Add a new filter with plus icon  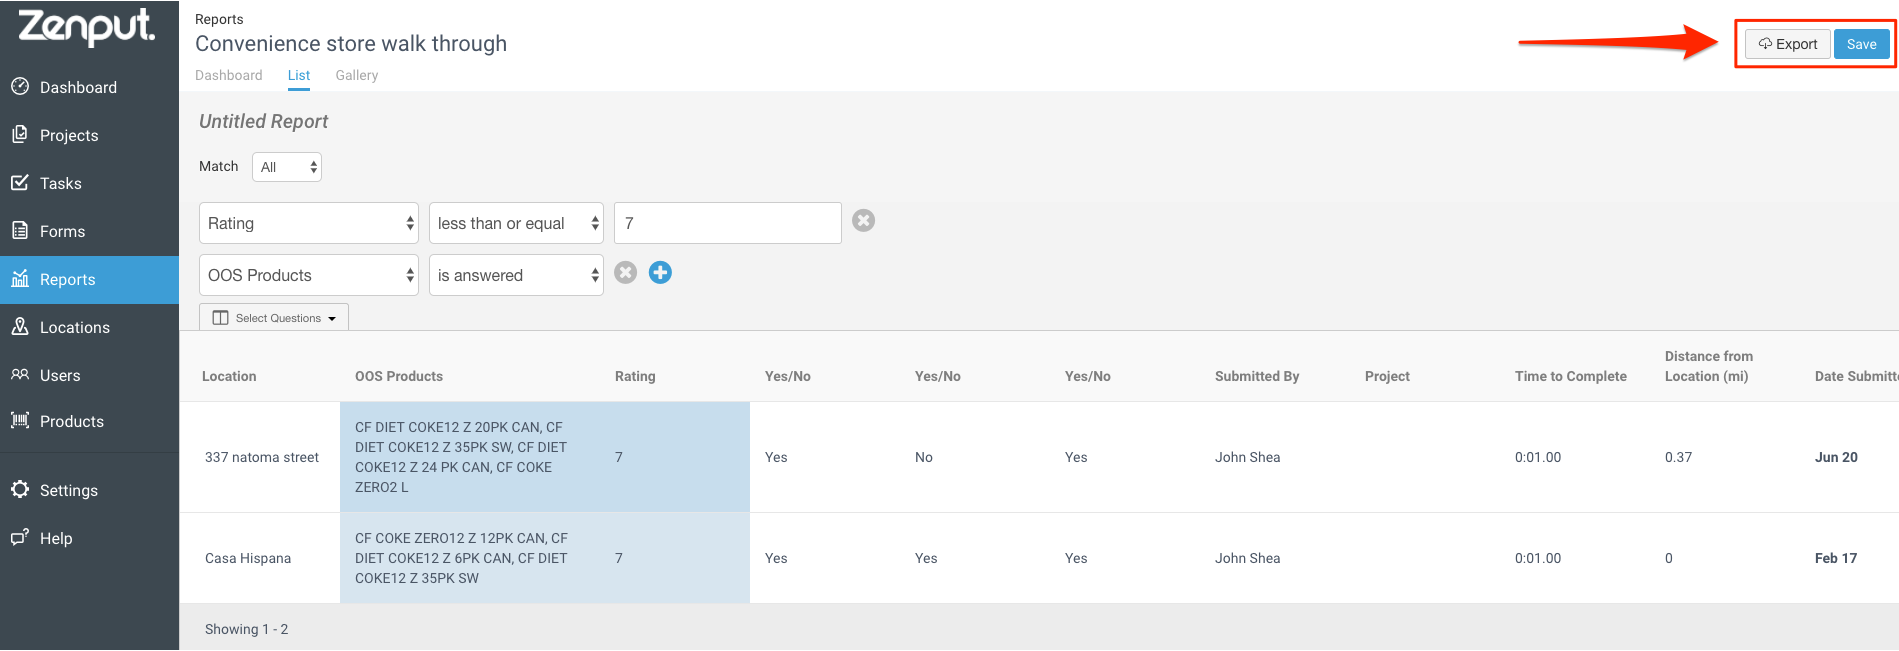(660, 272)
